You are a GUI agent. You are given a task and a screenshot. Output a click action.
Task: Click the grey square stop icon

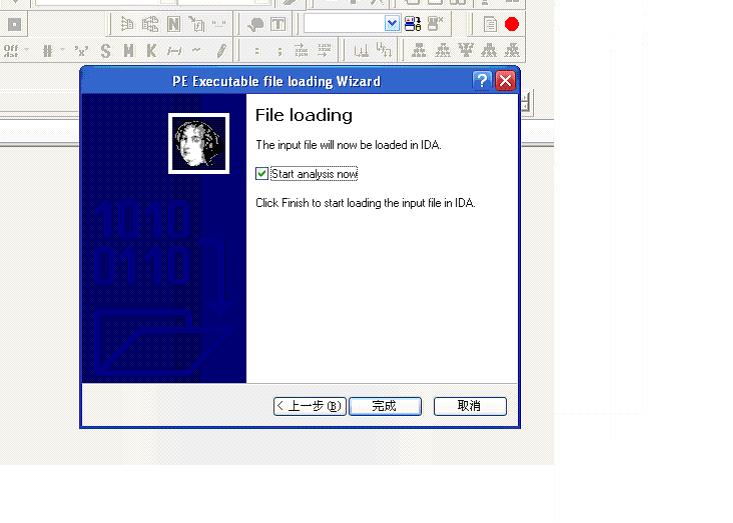(x=14, y=24)
